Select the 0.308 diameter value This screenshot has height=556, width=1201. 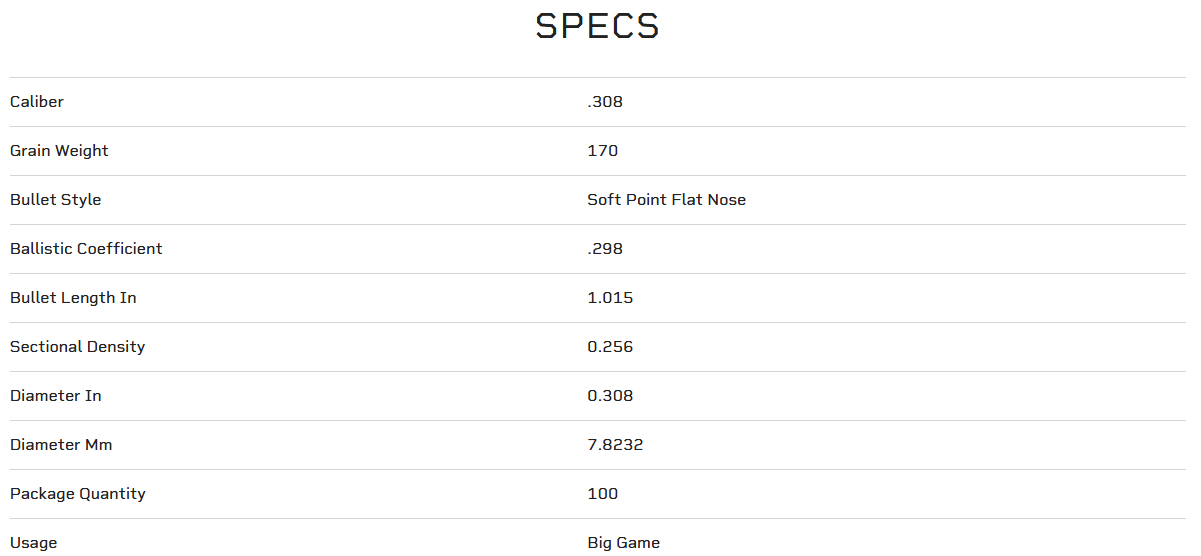[610, 396]
